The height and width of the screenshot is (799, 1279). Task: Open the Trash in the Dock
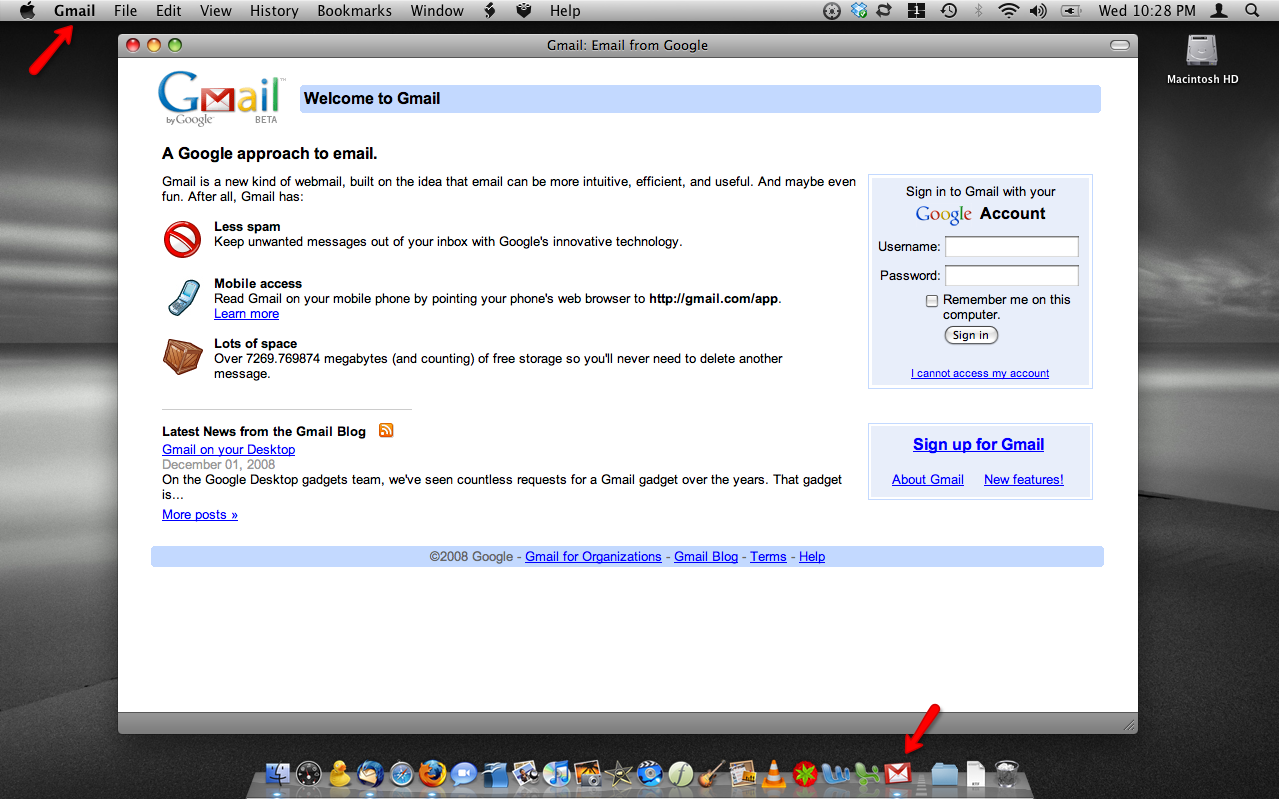tap(1007, 773)
